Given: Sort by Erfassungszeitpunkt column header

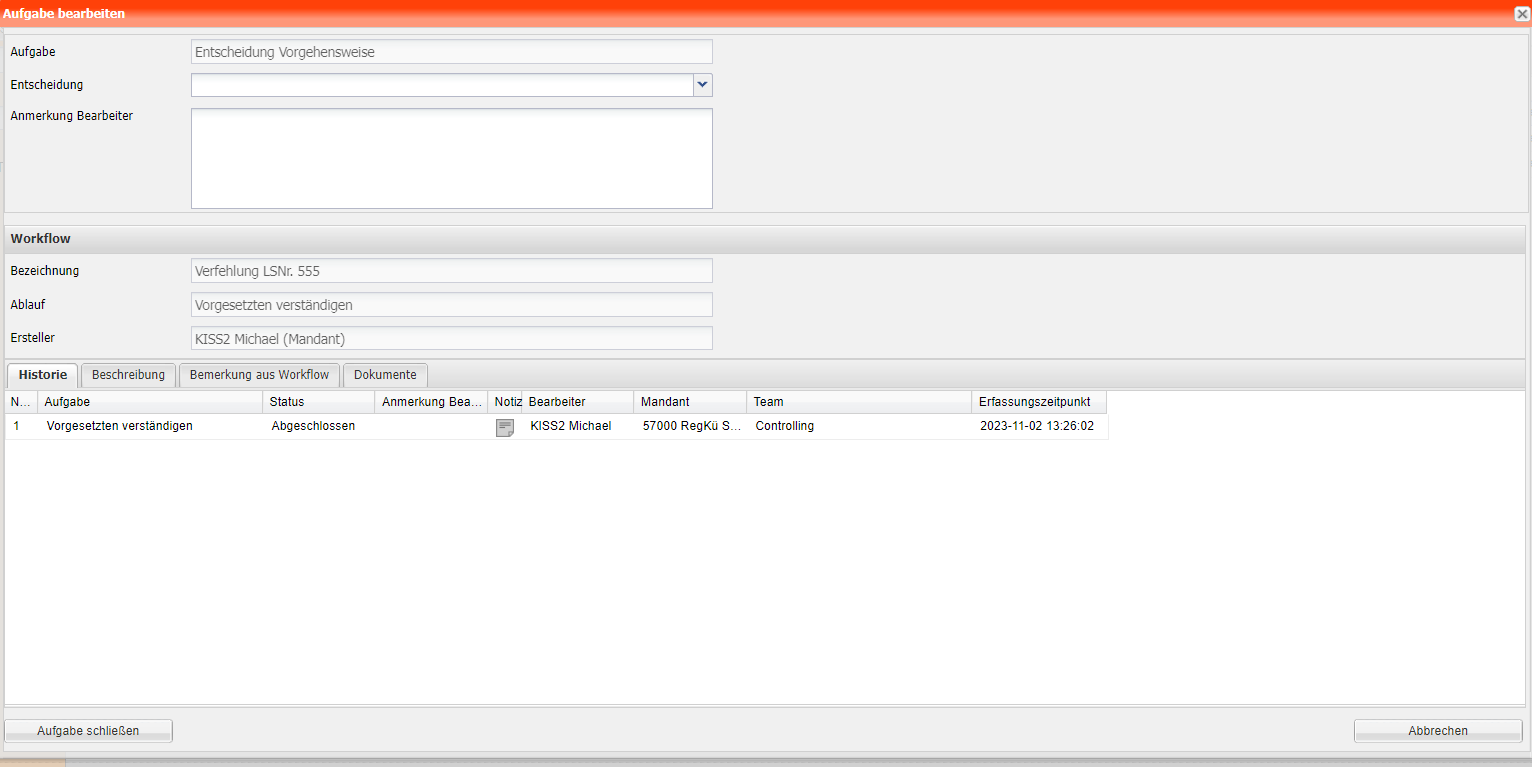Looking at the screenshot, I should [1038, 402].
